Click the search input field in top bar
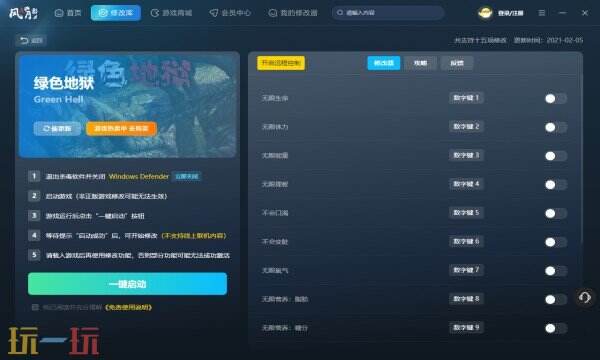The image size is (600, 360). (388, 13)
